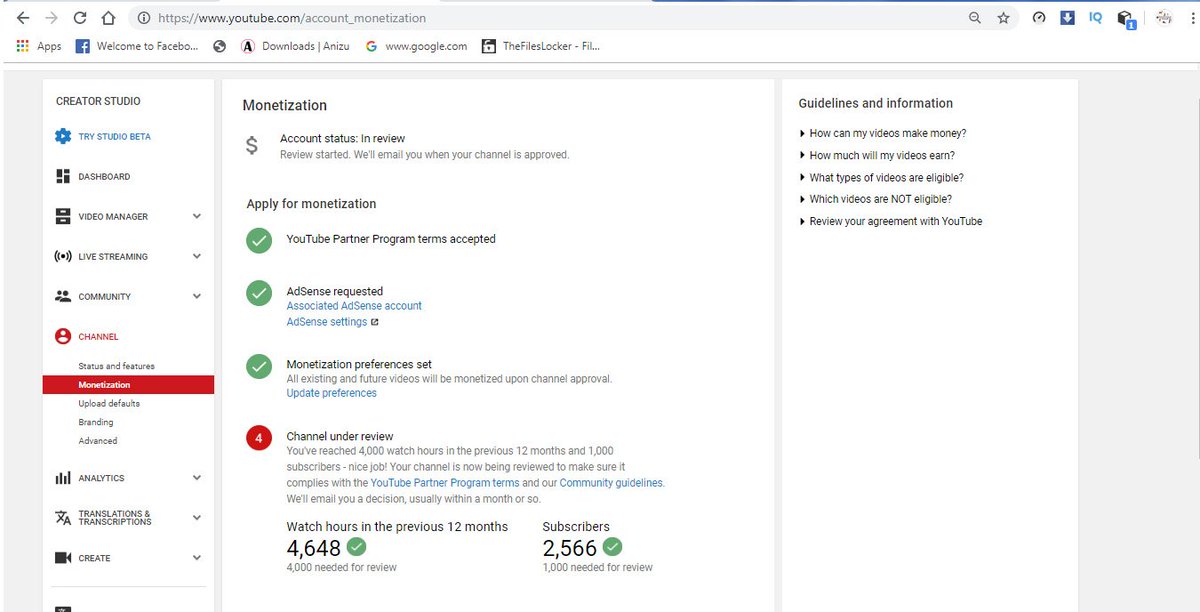Open TheFilesLocker bookmark

(x=540, y=46)
